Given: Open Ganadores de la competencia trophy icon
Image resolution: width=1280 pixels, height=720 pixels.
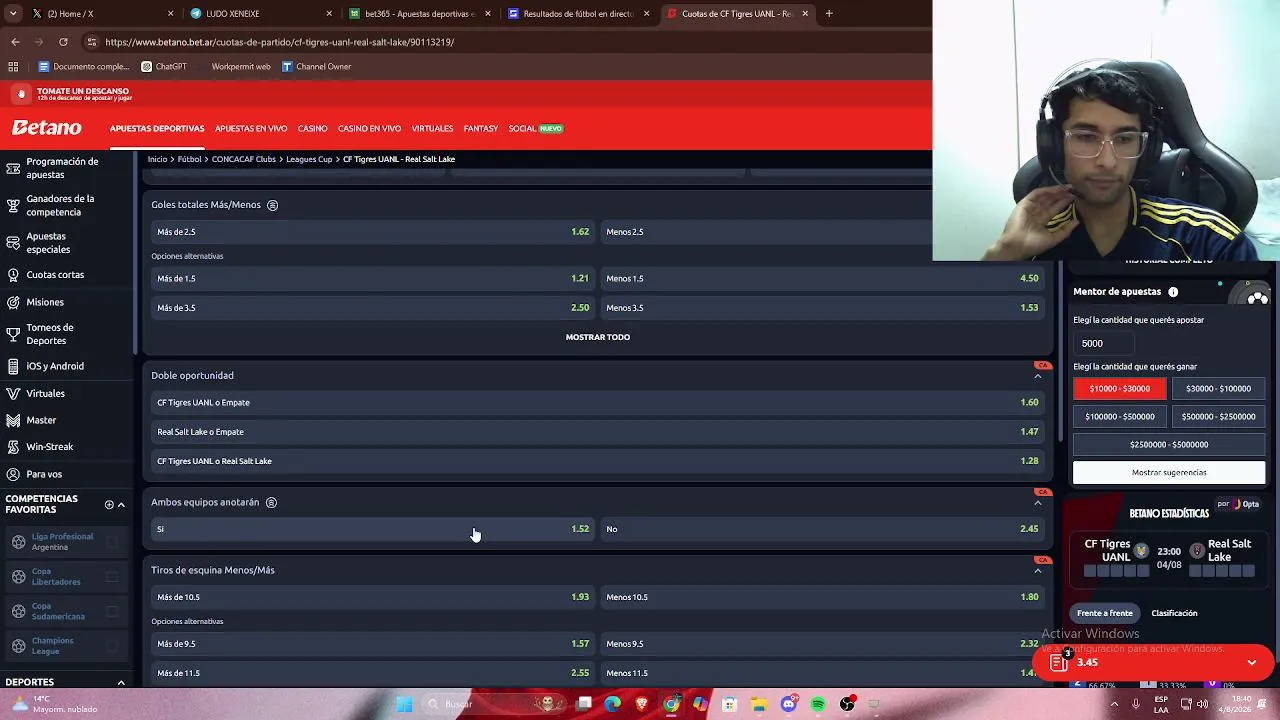Looking at the screenshot, I should (13, 205).
